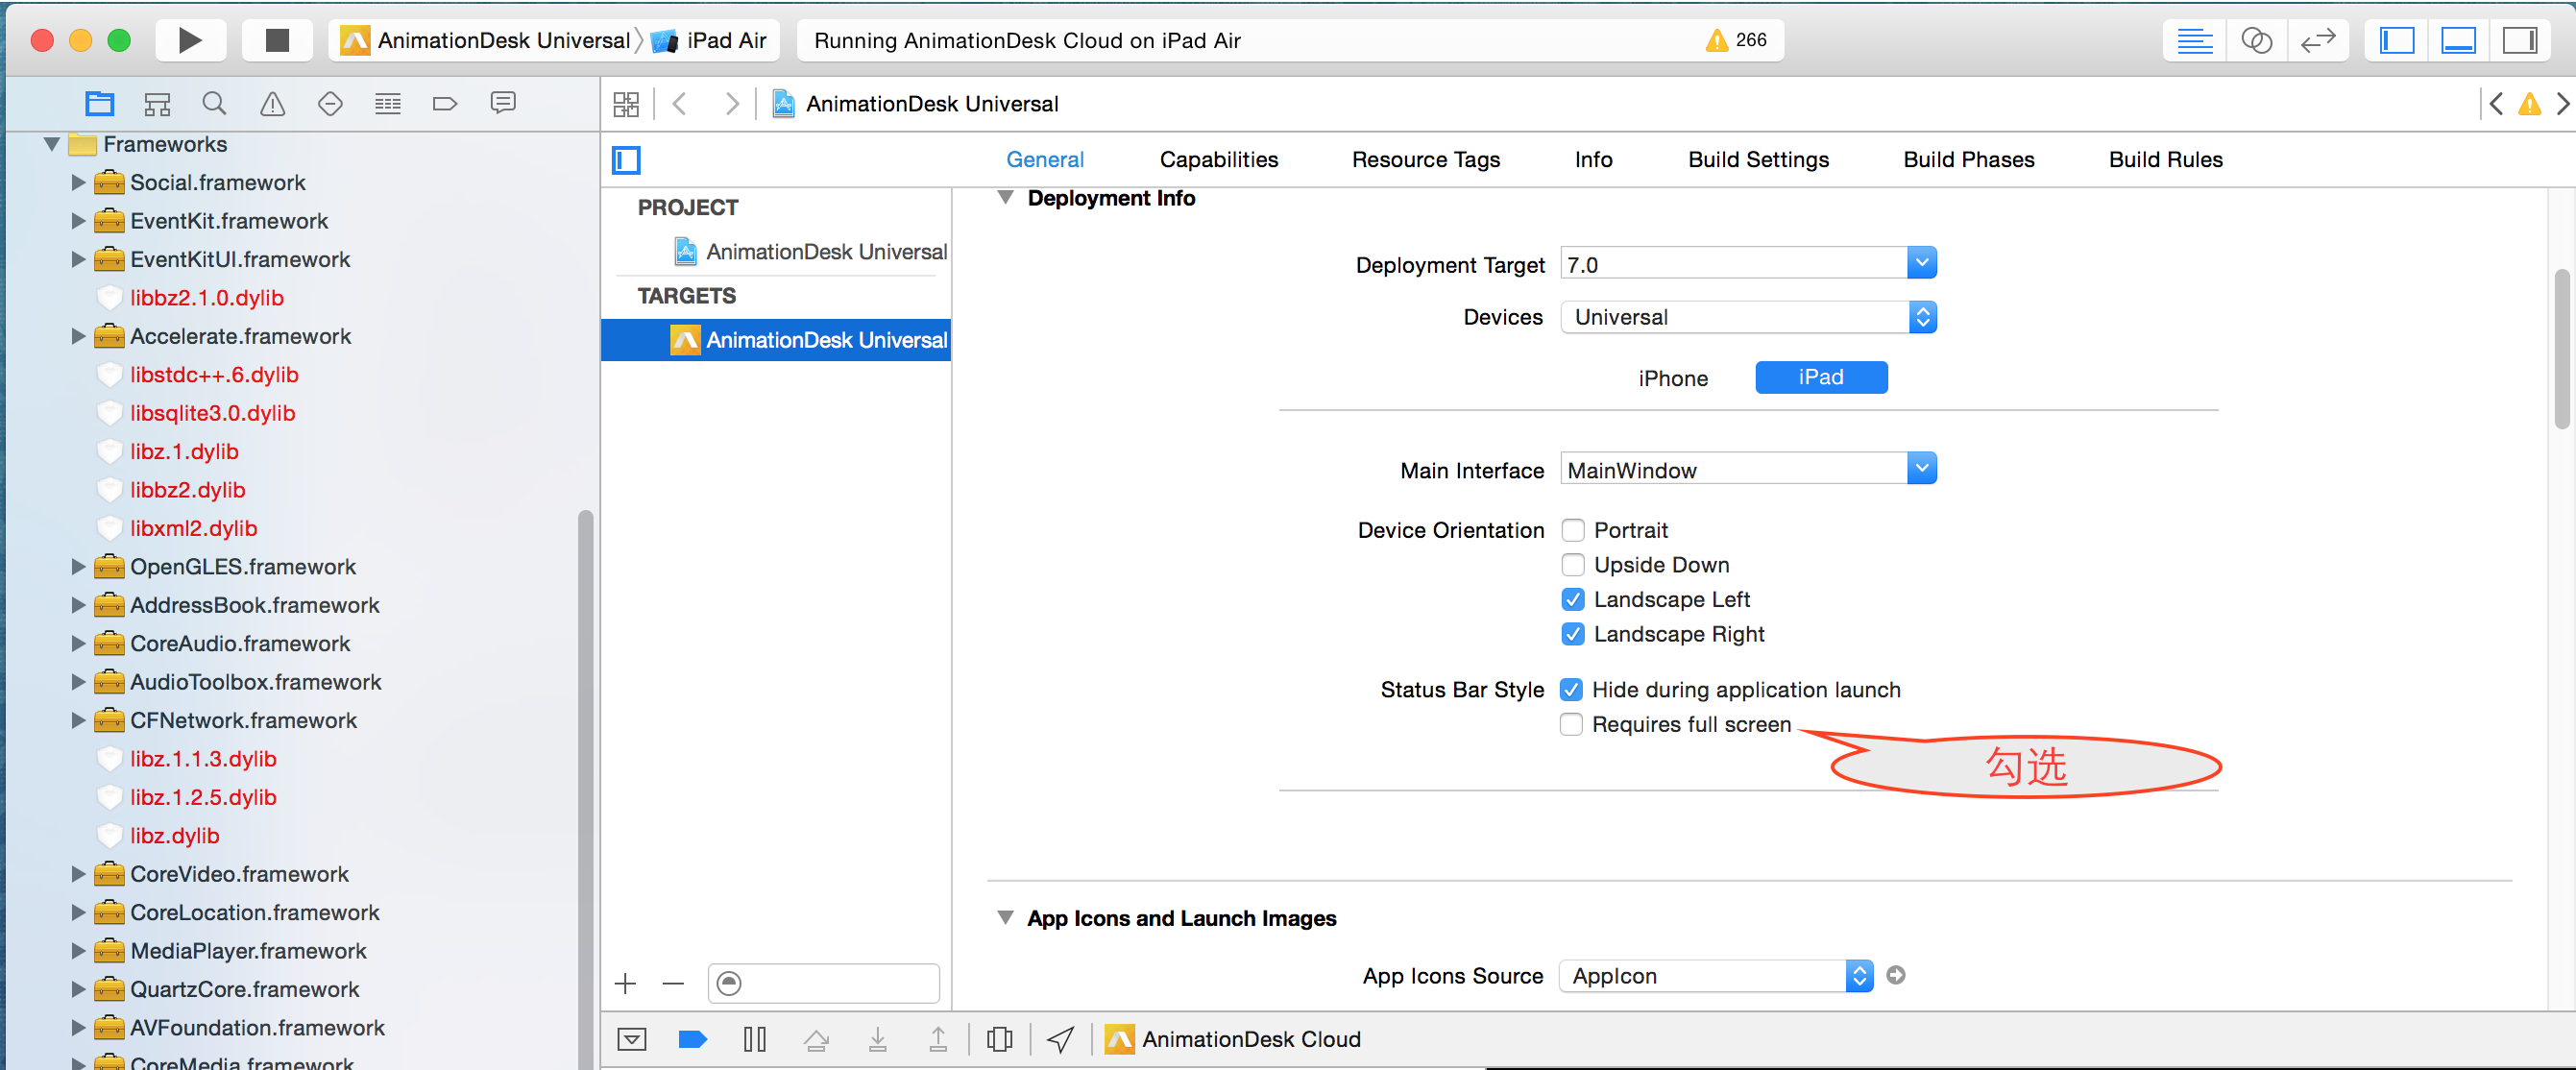Open the Capabilities tab

coord(1218,160)
